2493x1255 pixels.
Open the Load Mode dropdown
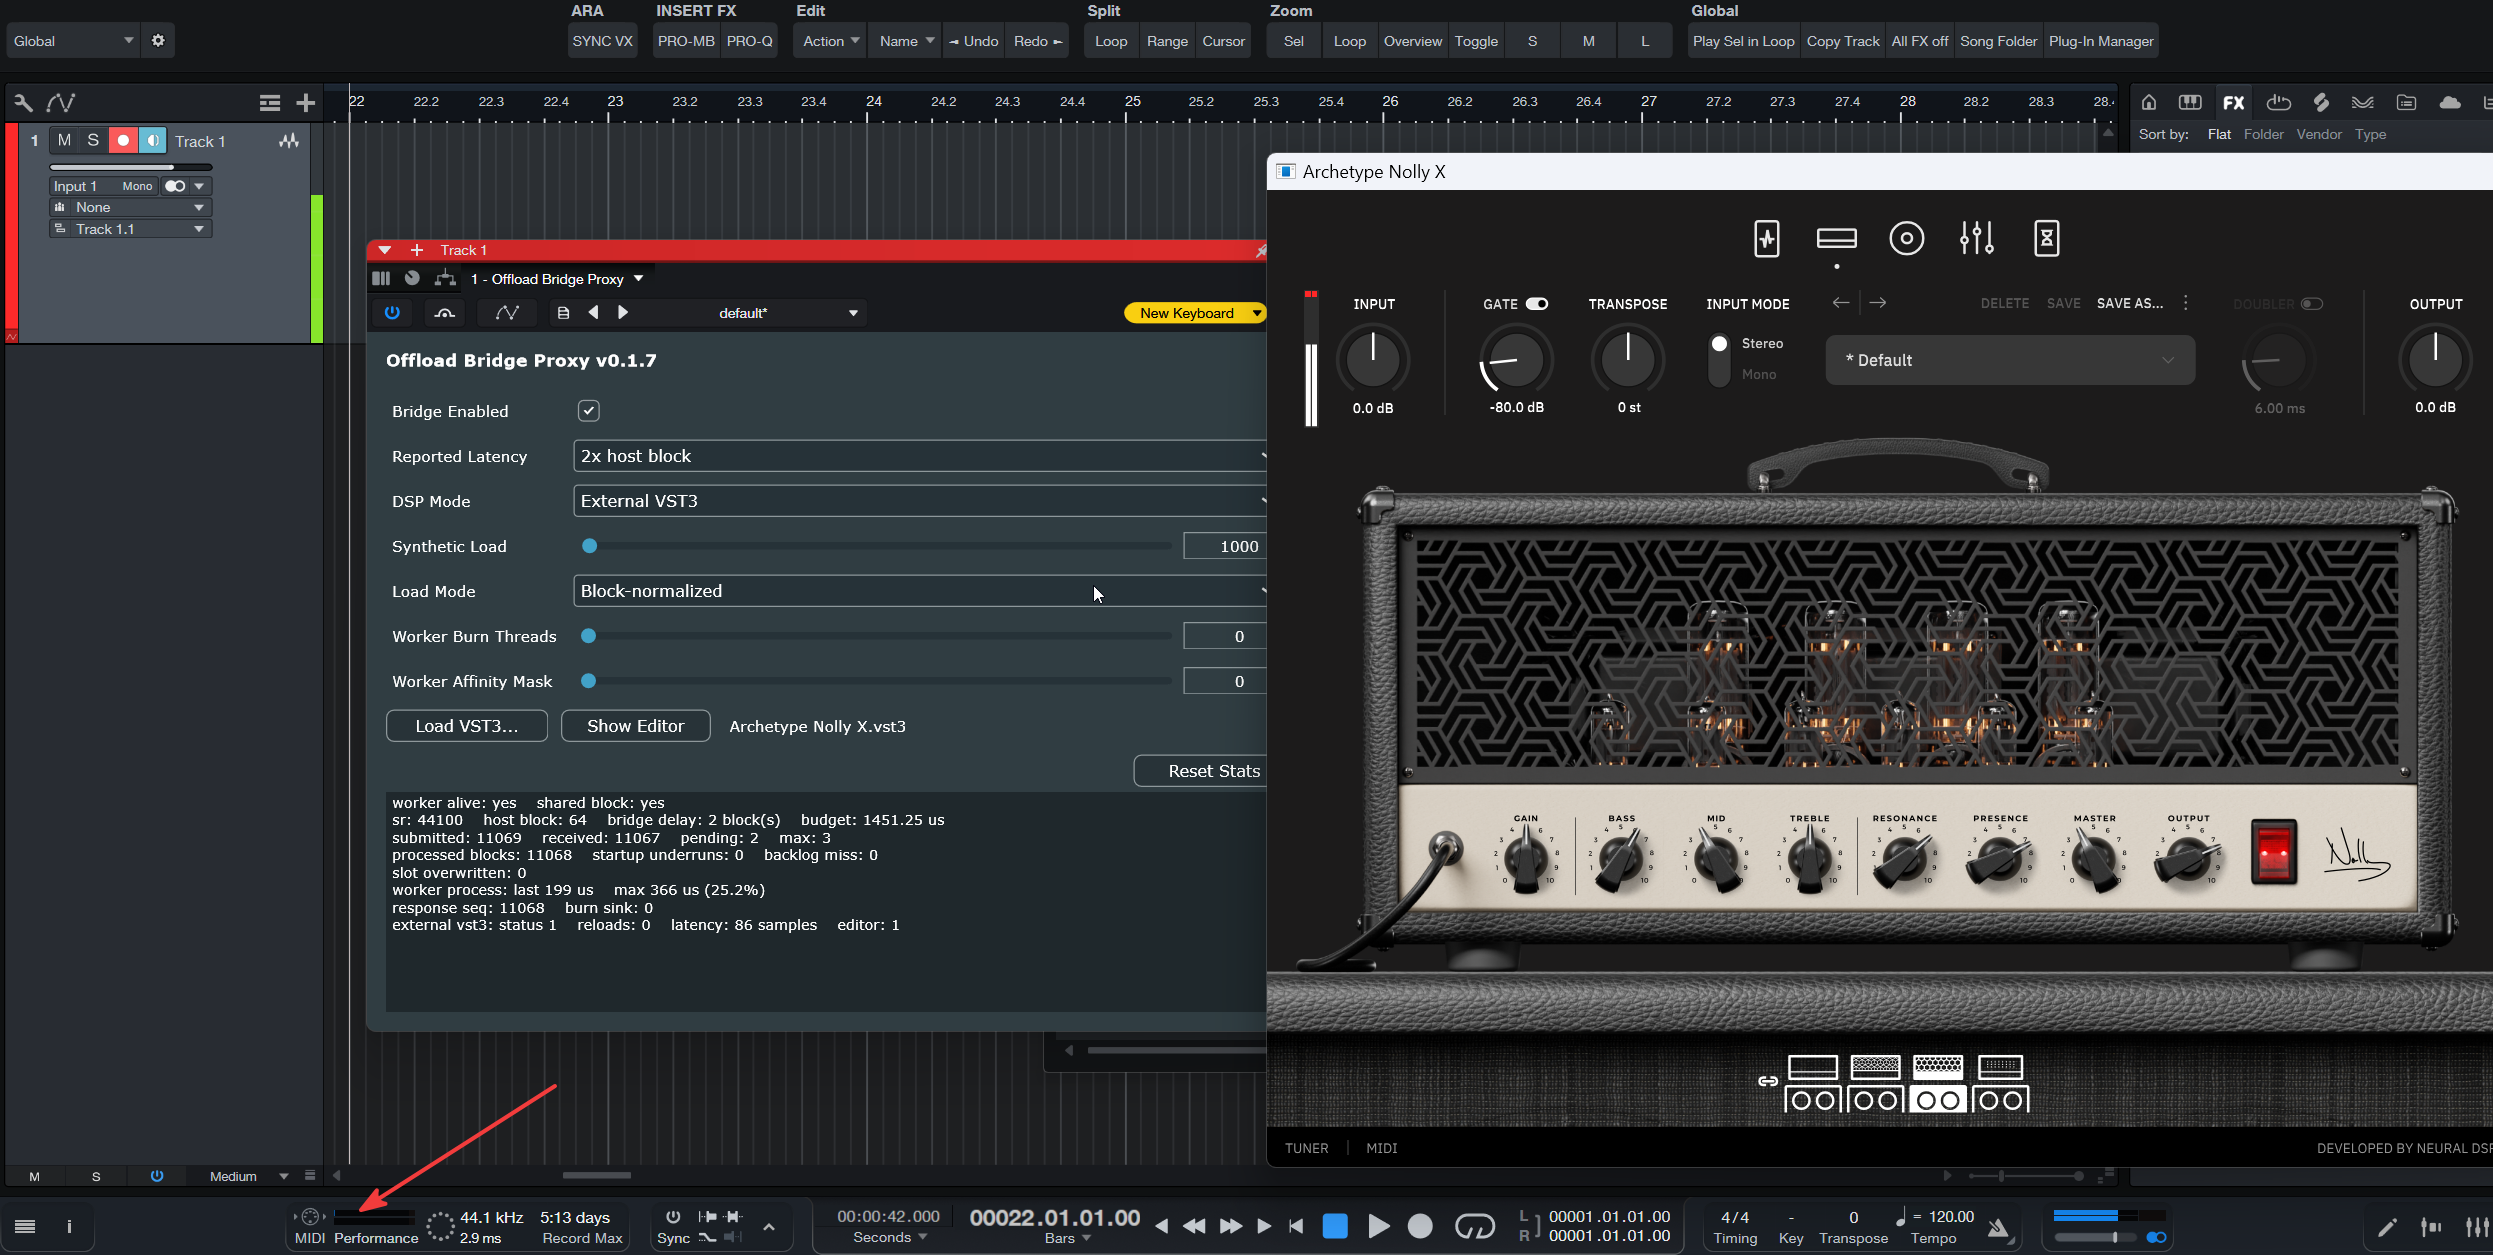click(x=920, y=591)
